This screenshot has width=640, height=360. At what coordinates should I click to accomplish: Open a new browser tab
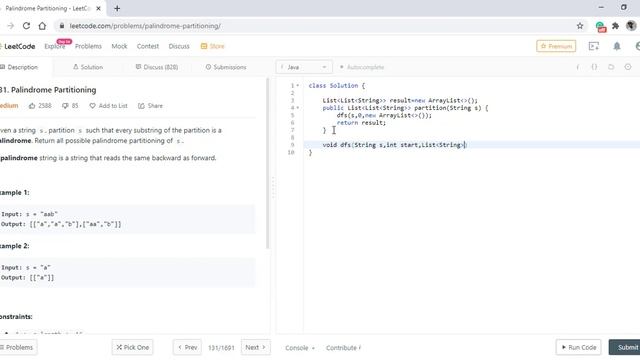[x=117, y=8]
